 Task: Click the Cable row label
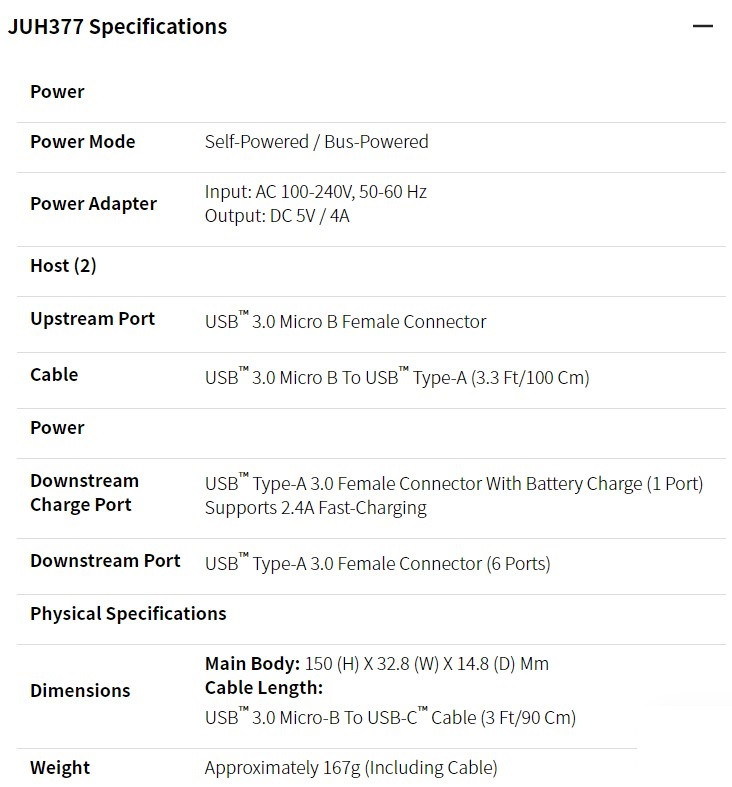click(54, 375)
